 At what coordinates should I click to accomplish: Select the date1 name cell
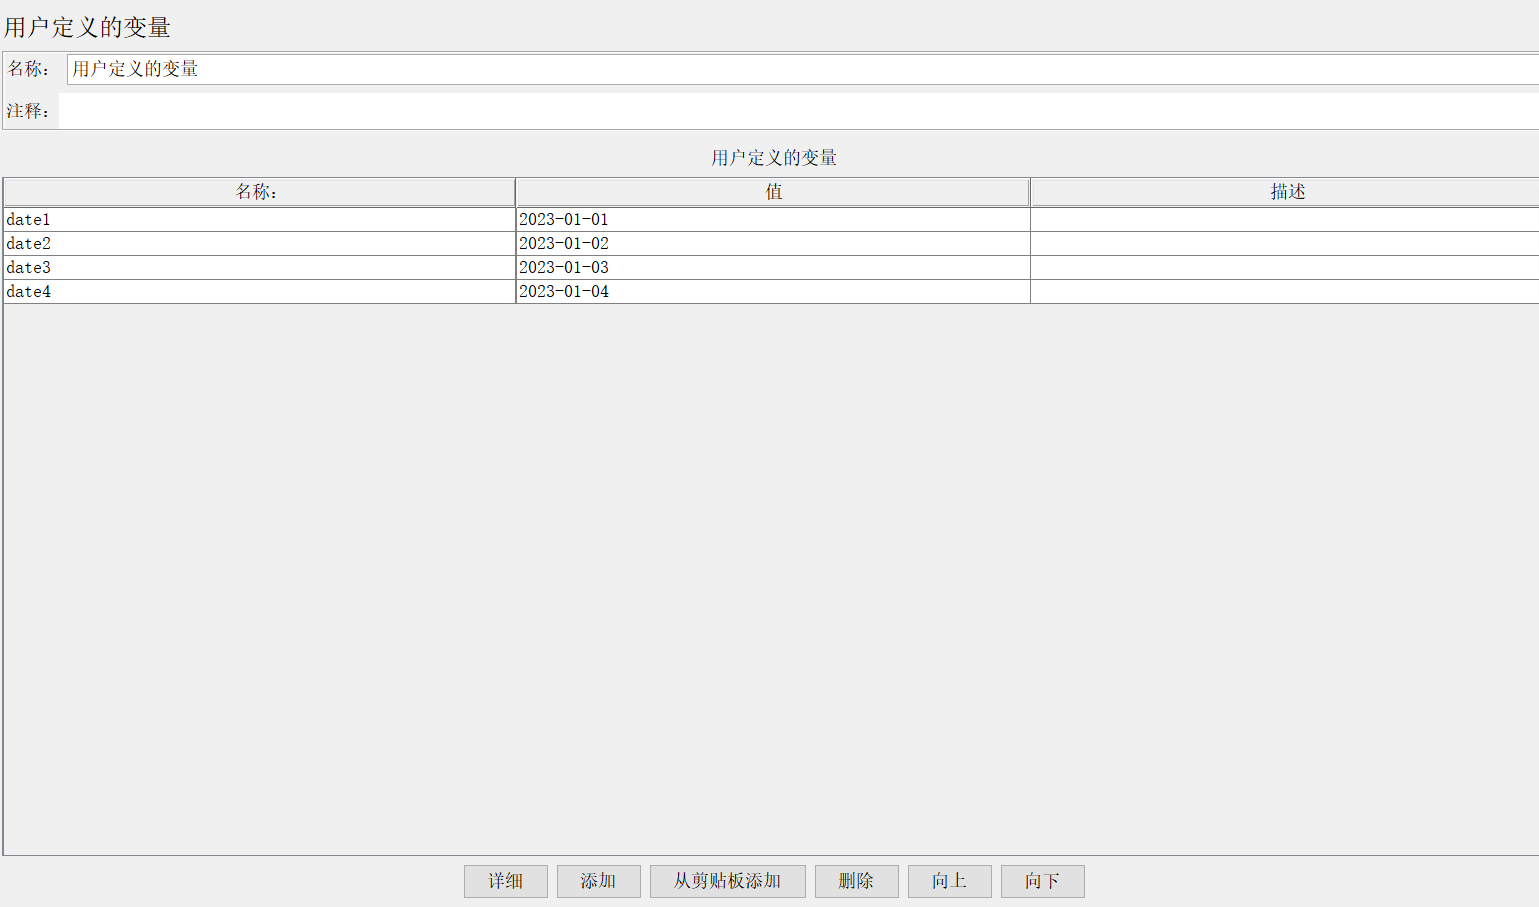click(259, 219)
